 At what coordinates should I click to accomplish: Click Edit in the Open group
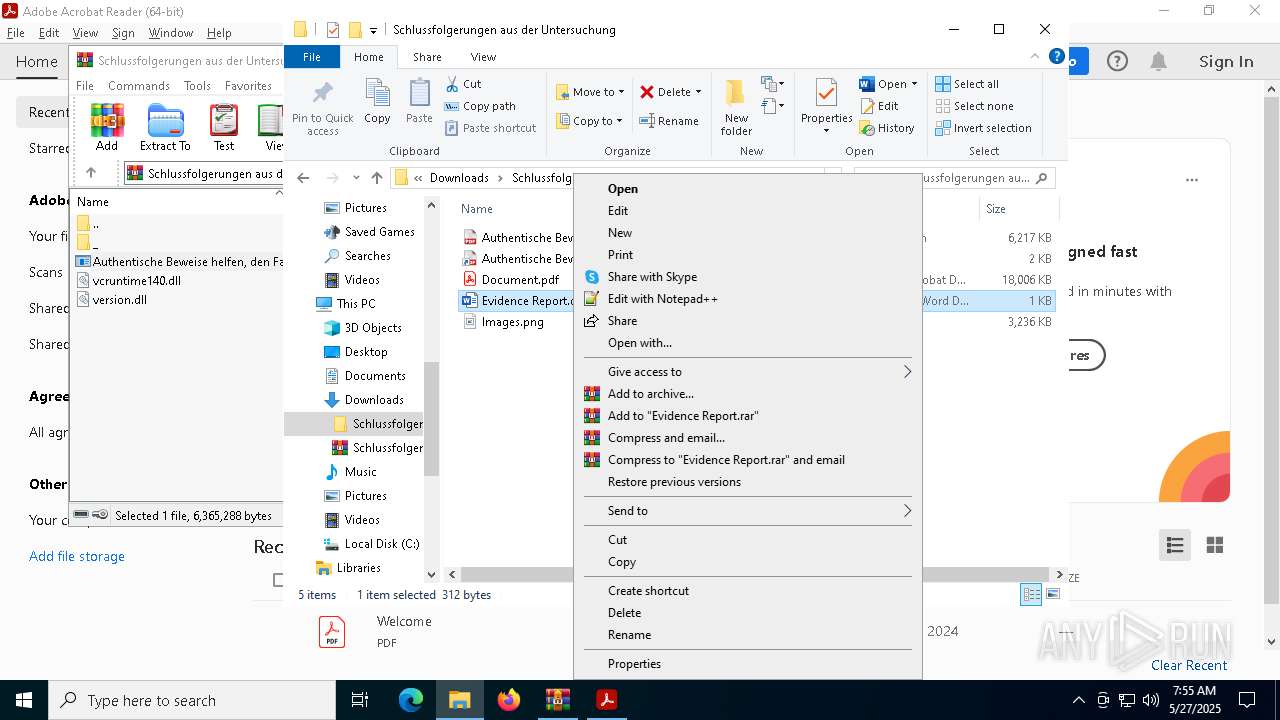pyautogui.click(x=878, y=106)
